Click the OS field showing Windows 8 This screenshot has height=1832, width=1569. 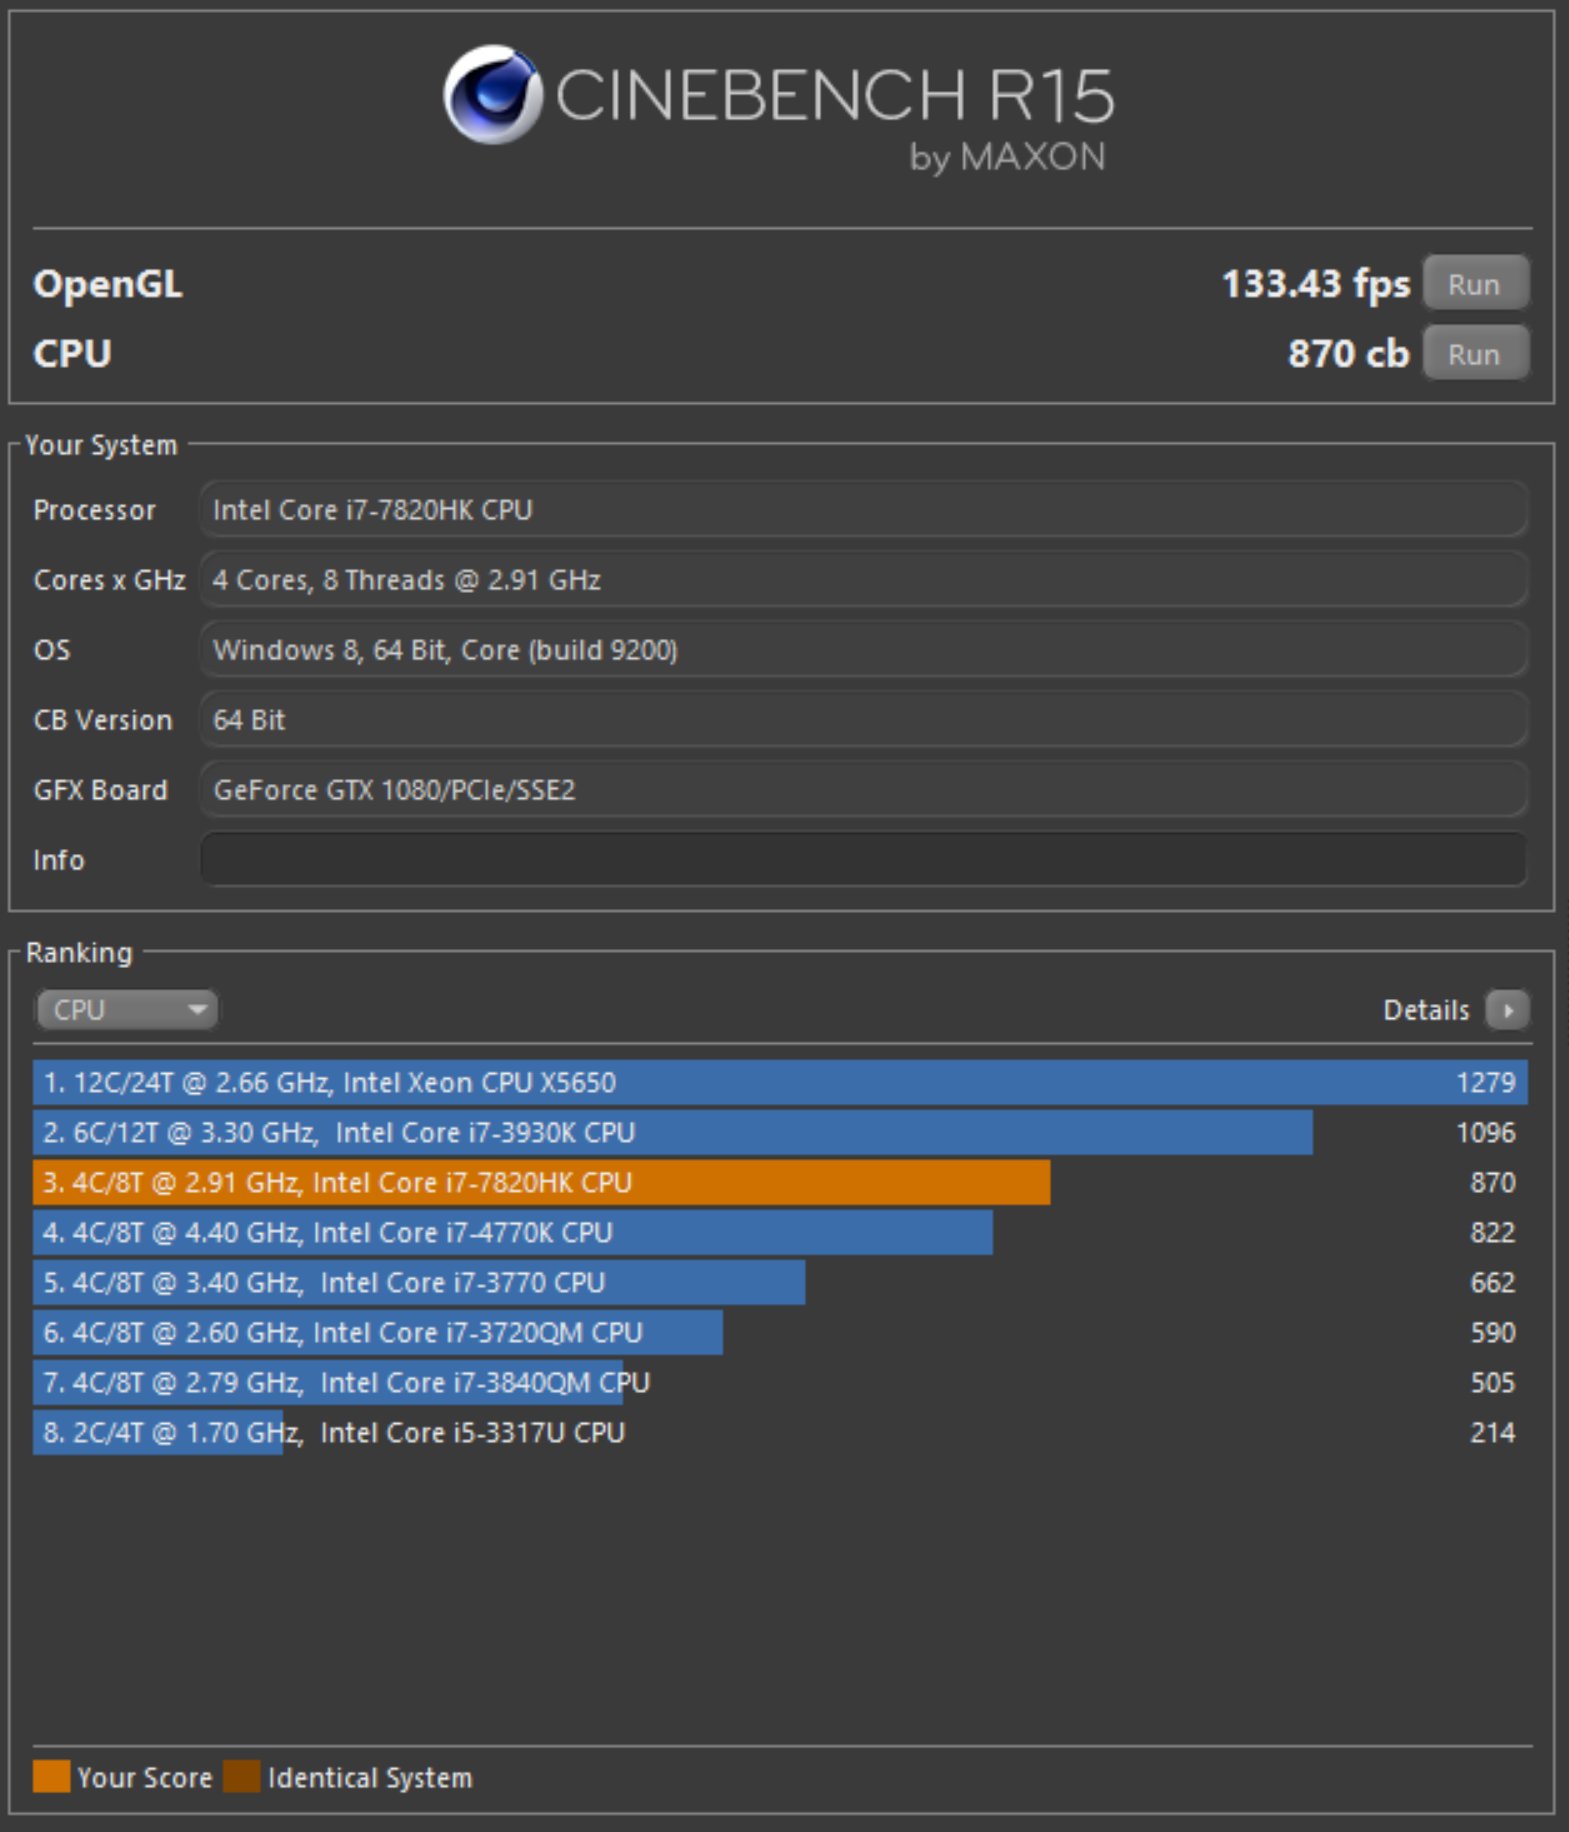pos(863,650)
